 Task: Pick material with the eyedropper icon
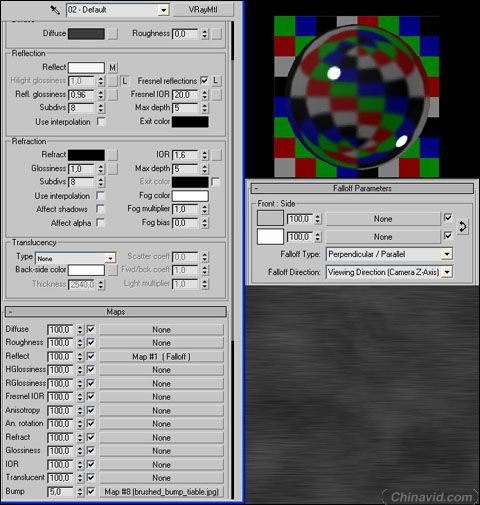[x=55, y=10]
